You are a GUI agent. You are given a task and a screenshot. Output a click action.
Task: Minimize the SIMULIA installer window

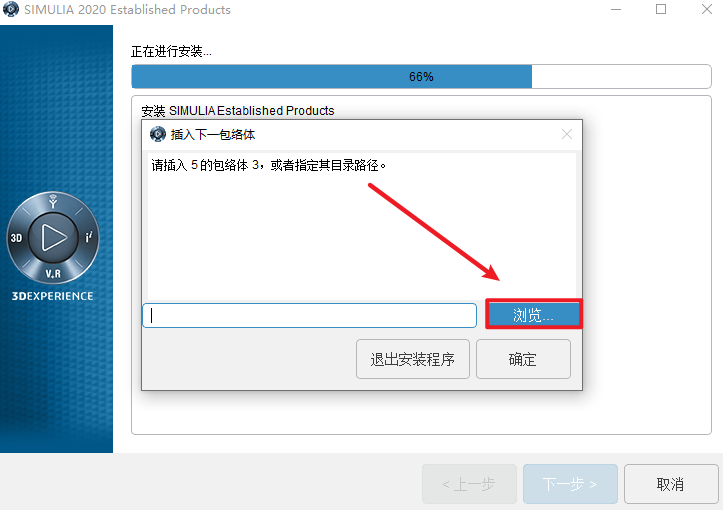click(616, 9)
